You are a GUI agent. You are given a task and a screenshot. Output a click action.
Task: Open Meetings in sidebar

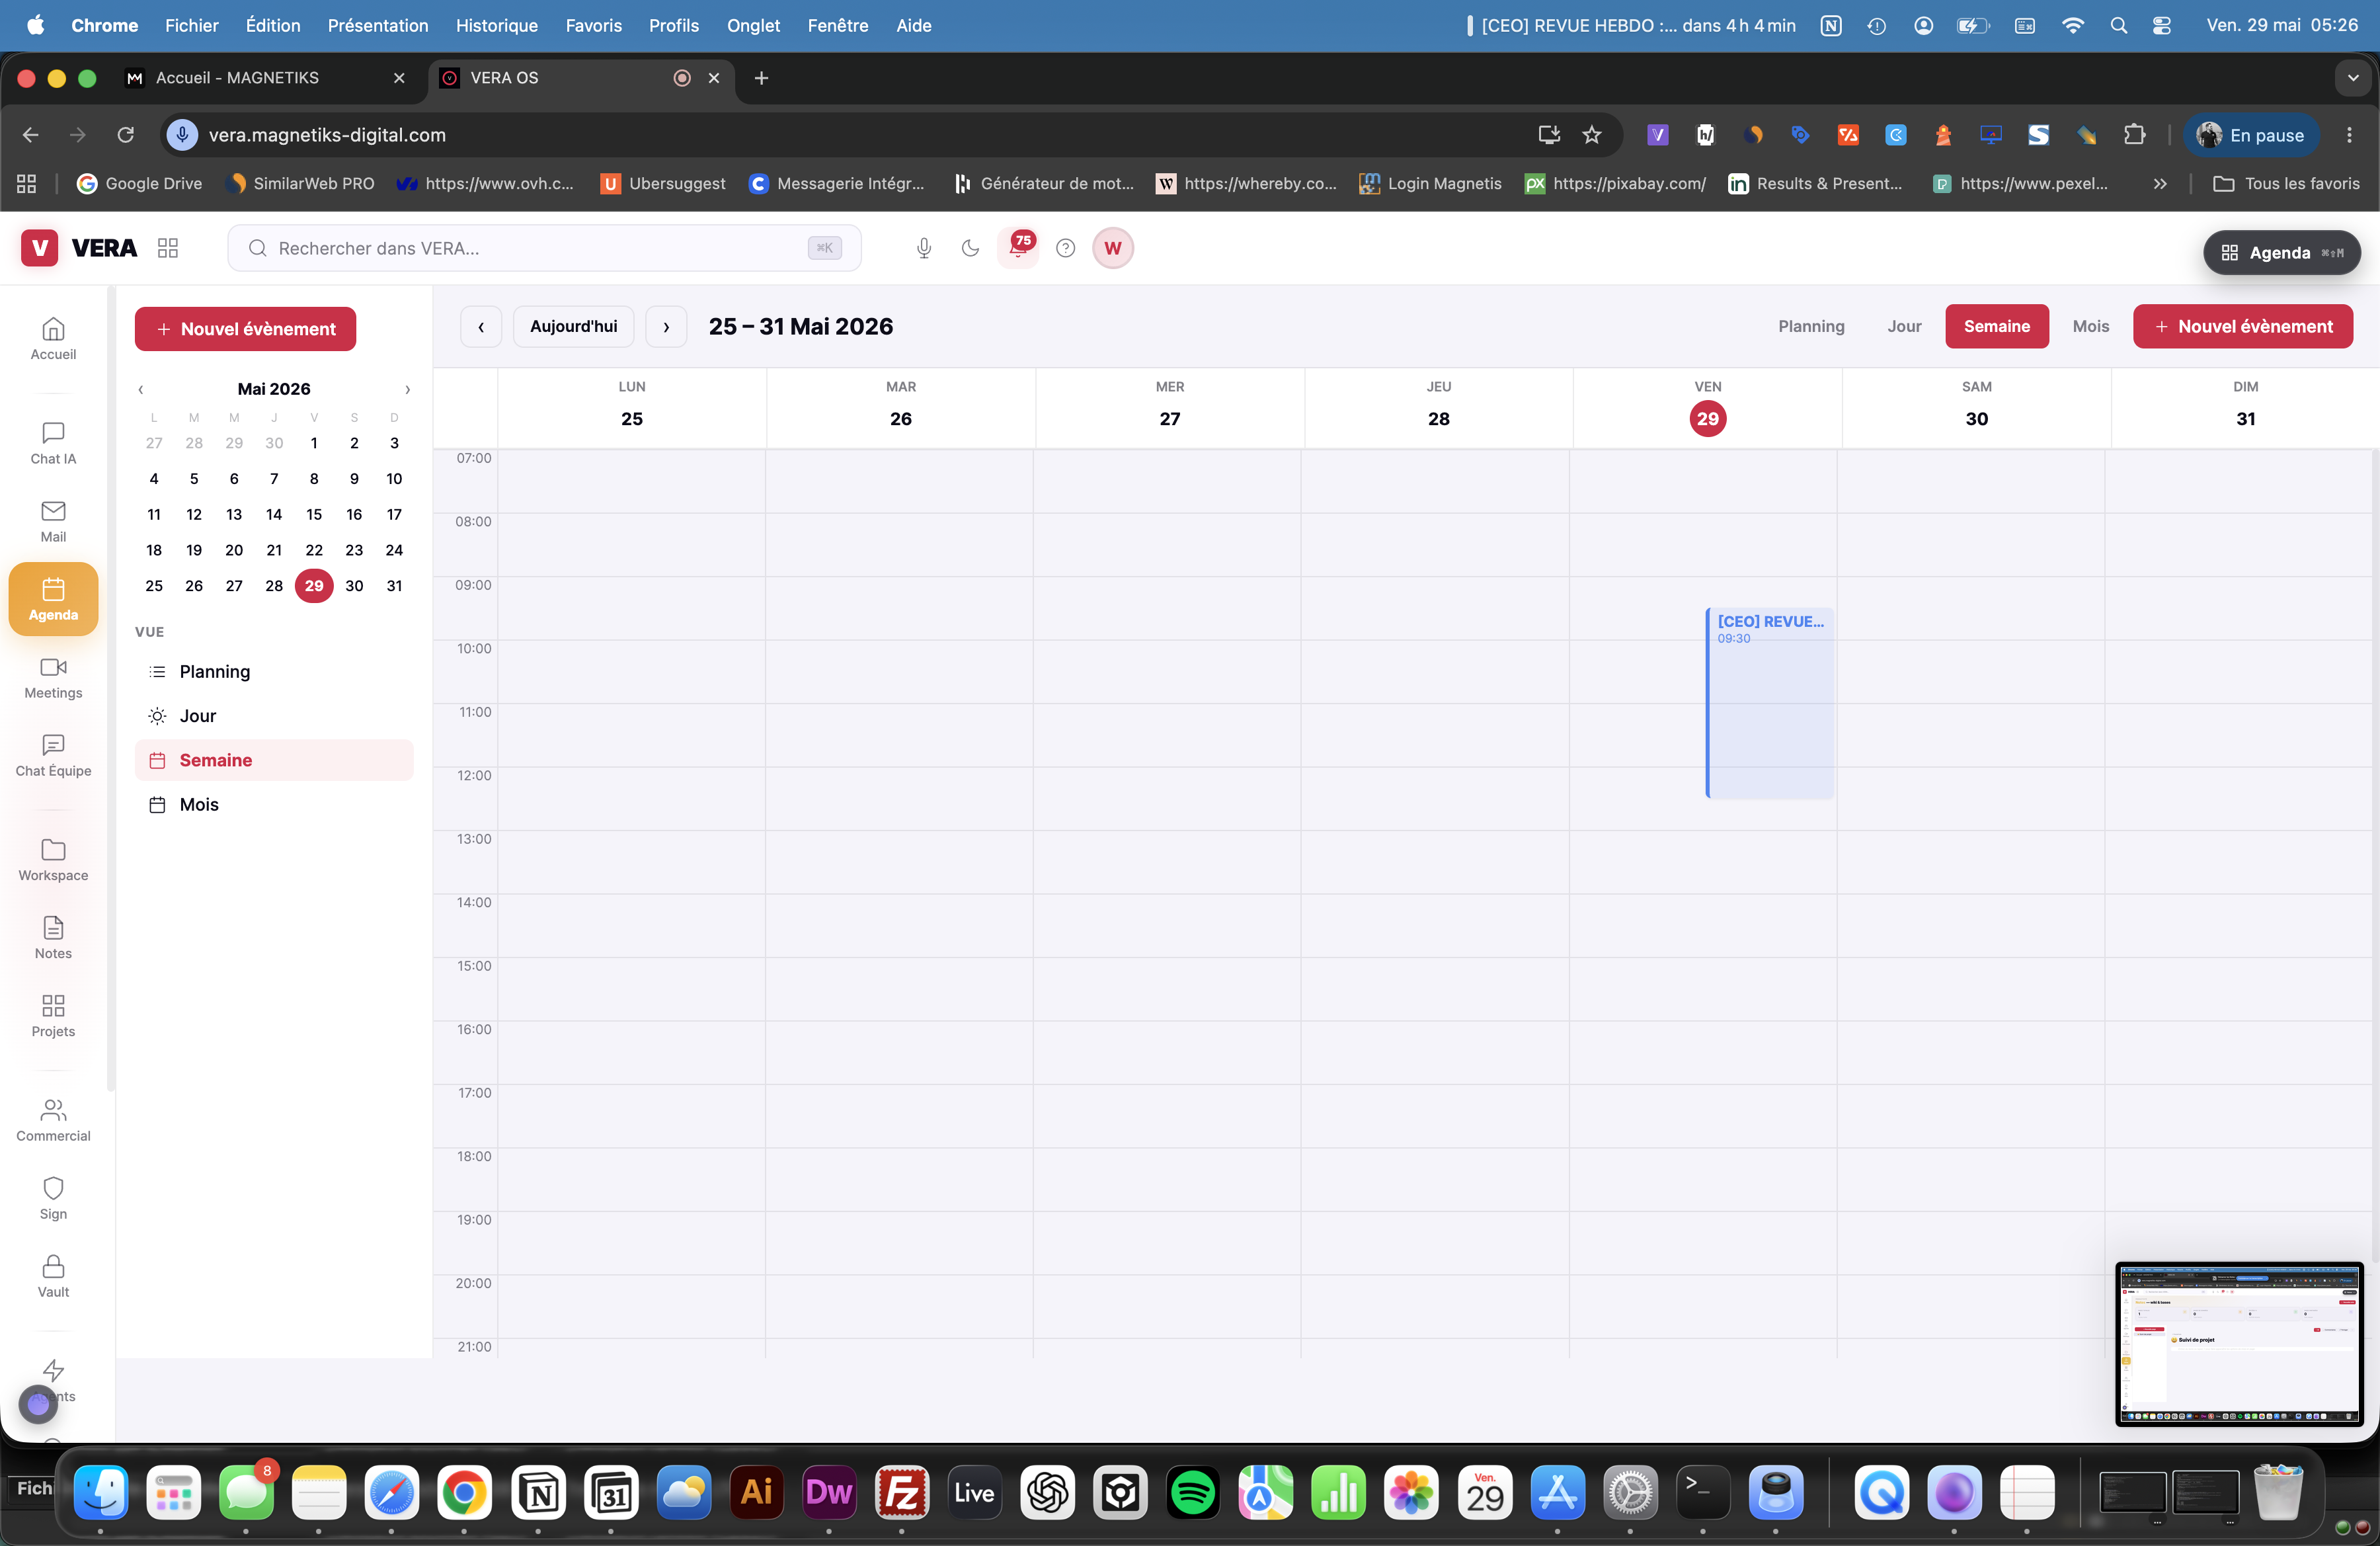(53, 677)
